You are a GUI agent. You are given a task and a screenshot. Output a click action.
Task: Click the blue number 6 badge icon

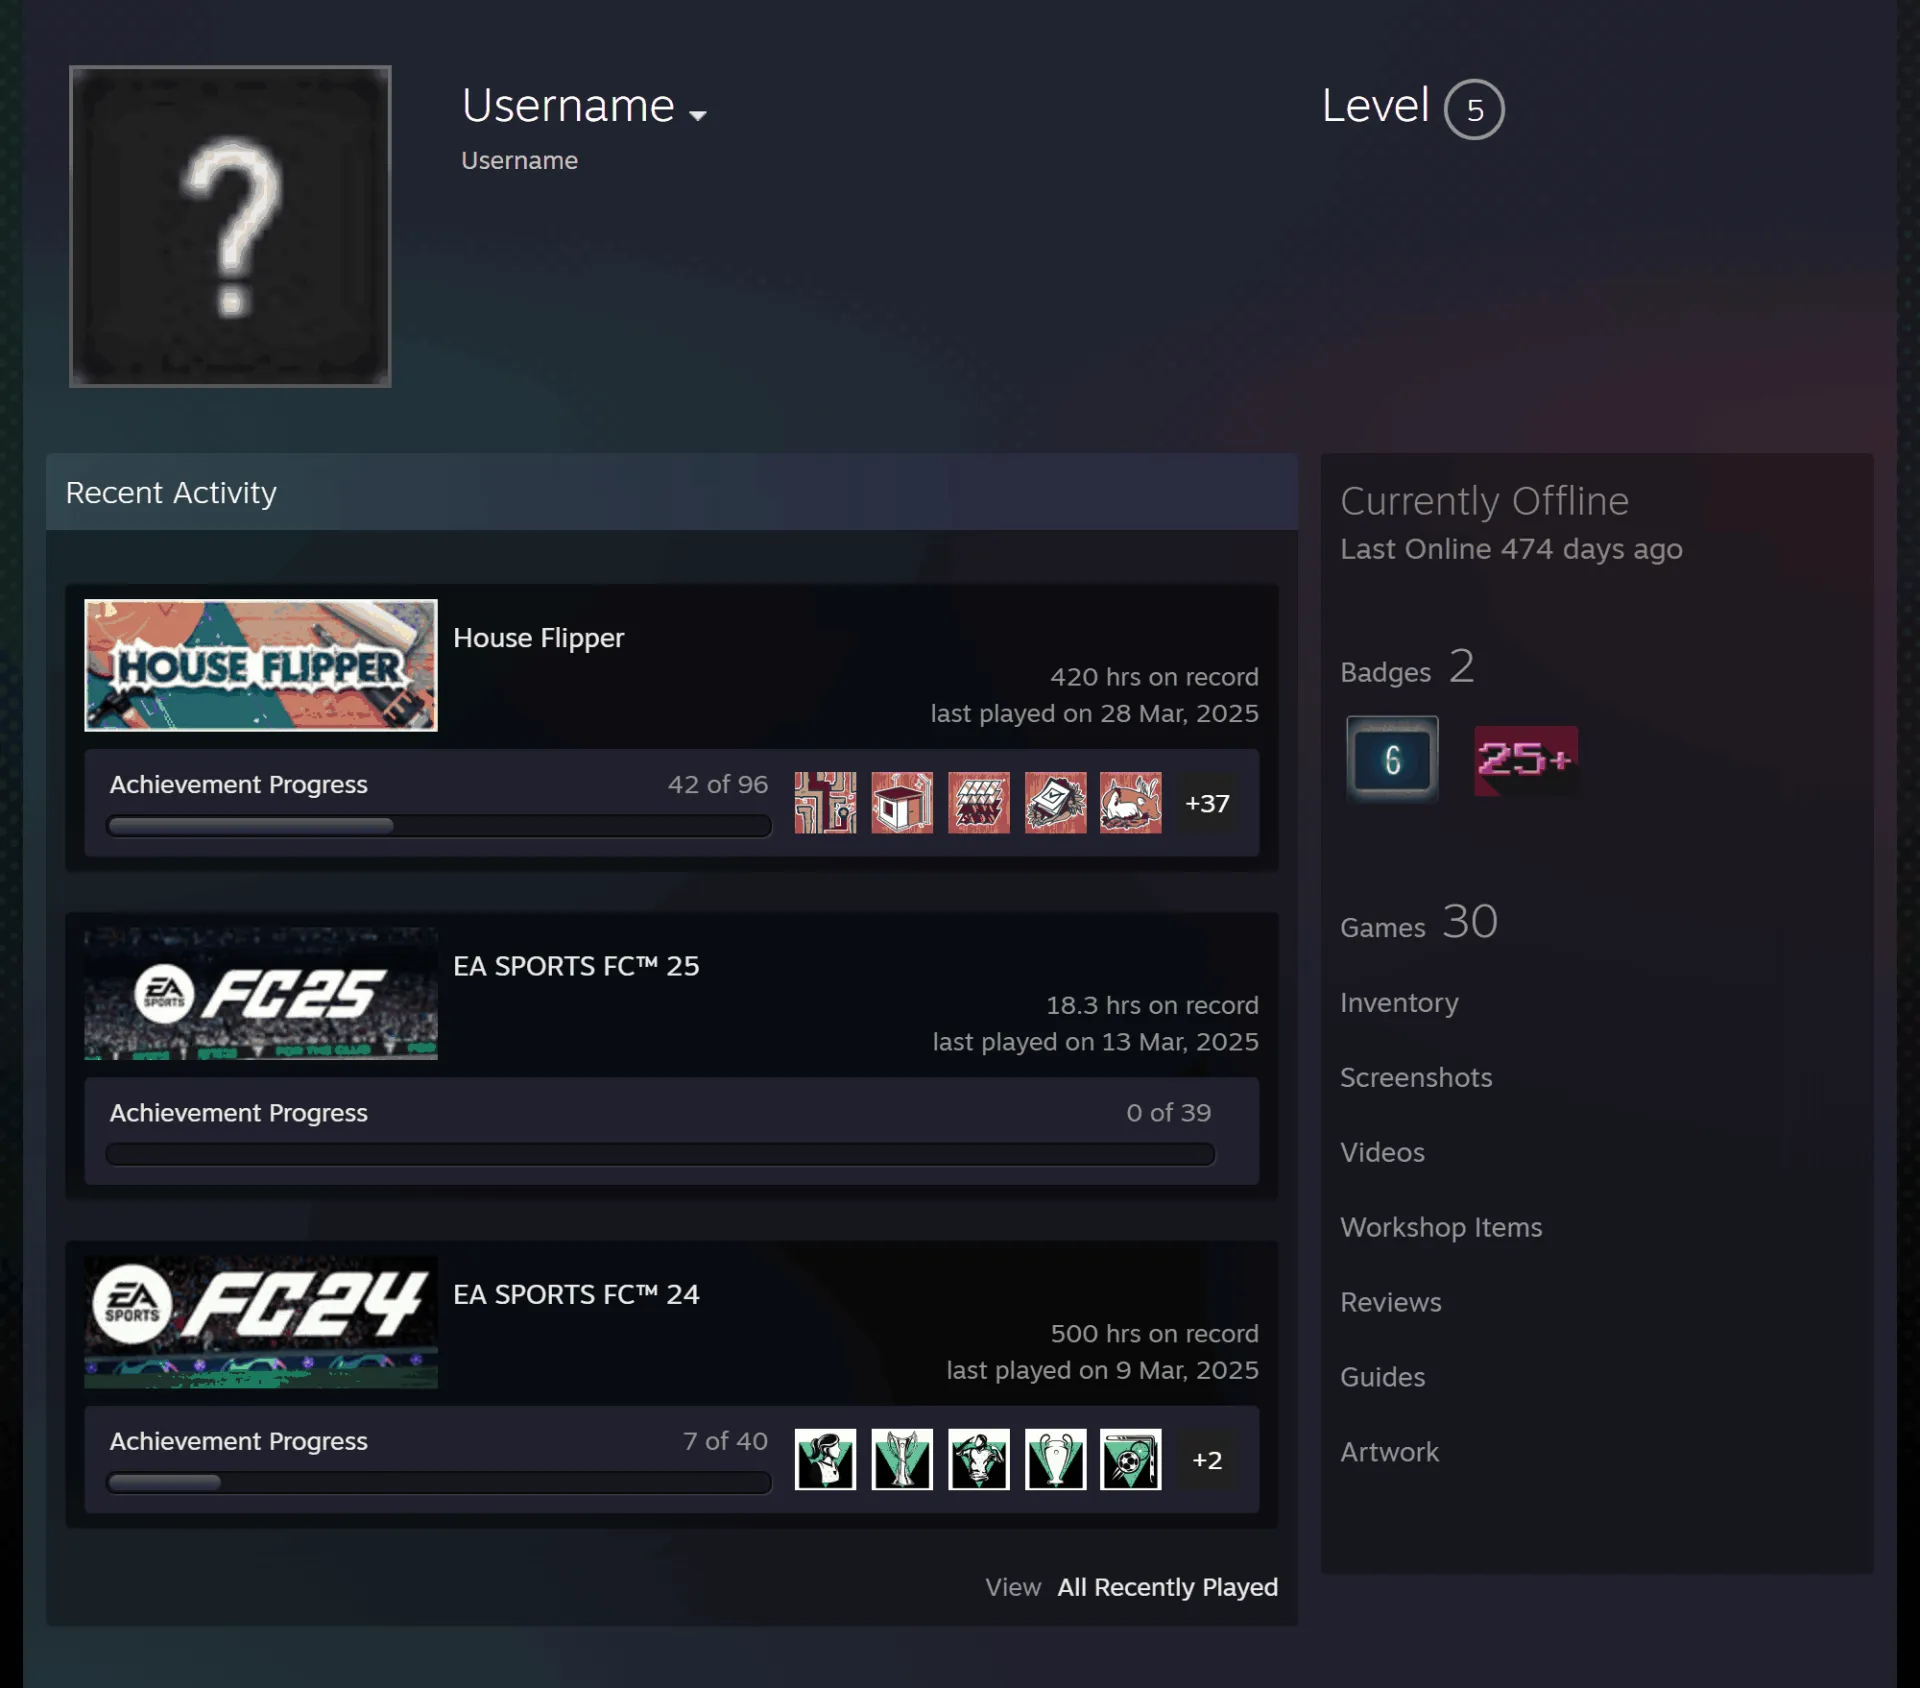pyautogui.click(x=1392, y=759)
